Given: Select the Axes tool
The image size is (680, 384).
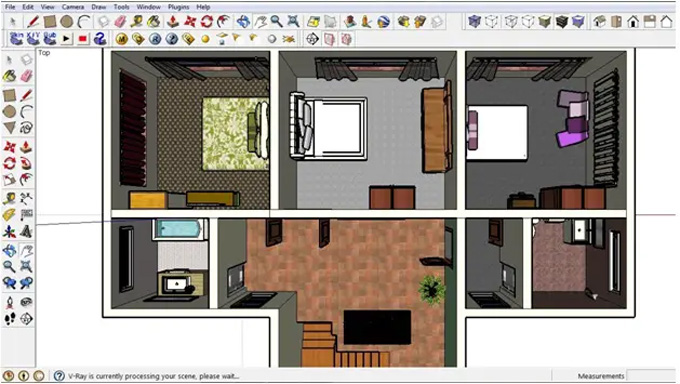Looking at the screenshot, I should click(x=10, y=232).
